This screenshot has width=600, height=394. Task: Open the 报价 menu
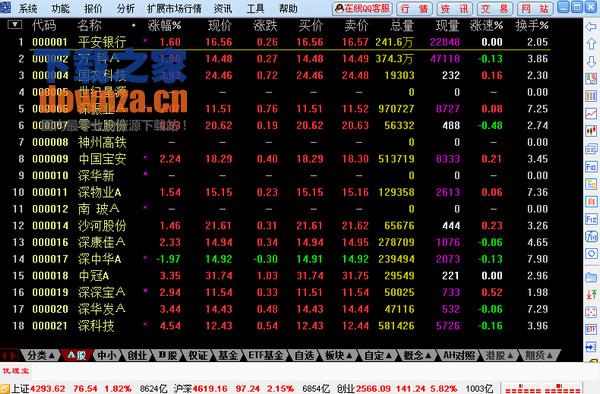point(93,8)
